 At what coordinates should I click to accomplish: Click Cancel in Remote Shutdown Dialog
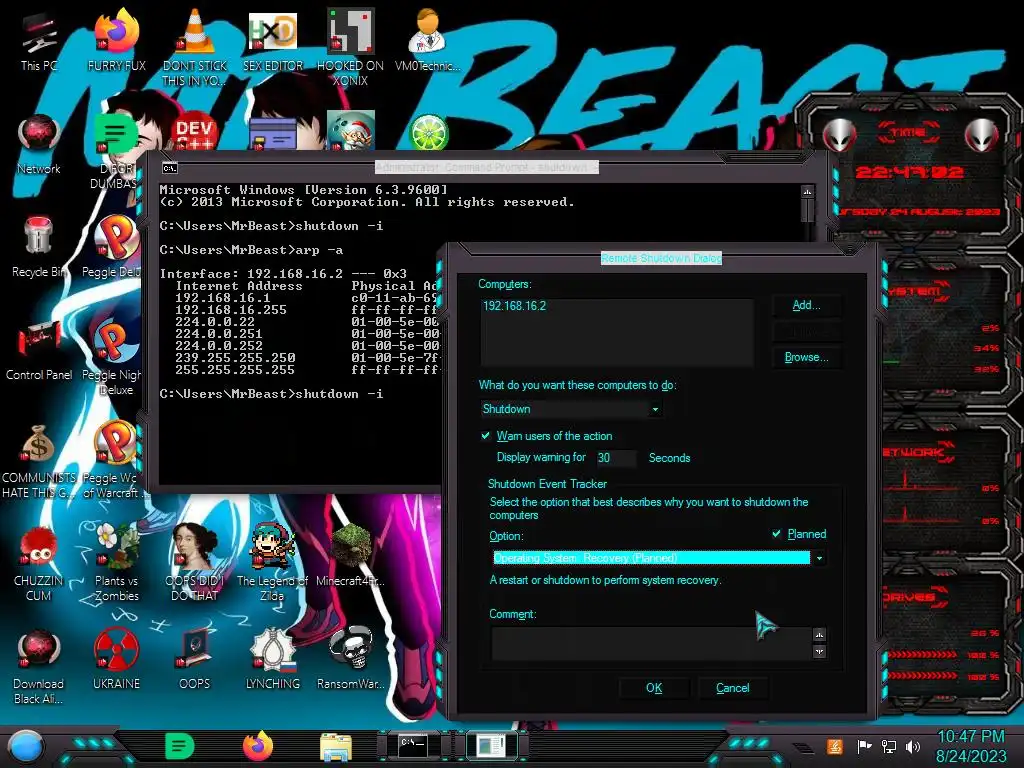click(732, 688)
